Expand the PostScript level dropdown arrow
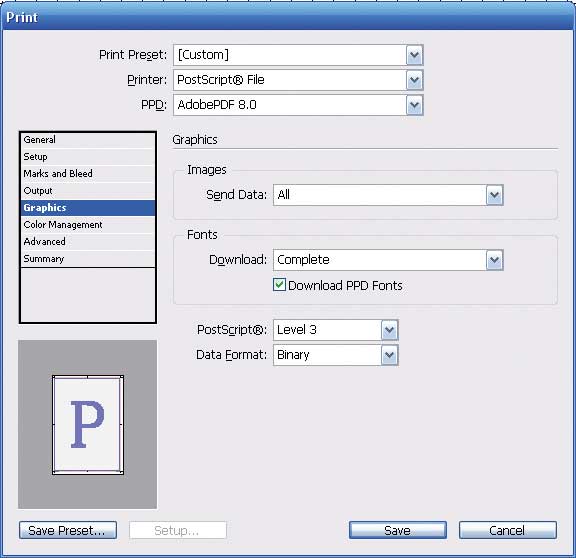The height and width of the screenshot is (558, 576). point(389,330)
